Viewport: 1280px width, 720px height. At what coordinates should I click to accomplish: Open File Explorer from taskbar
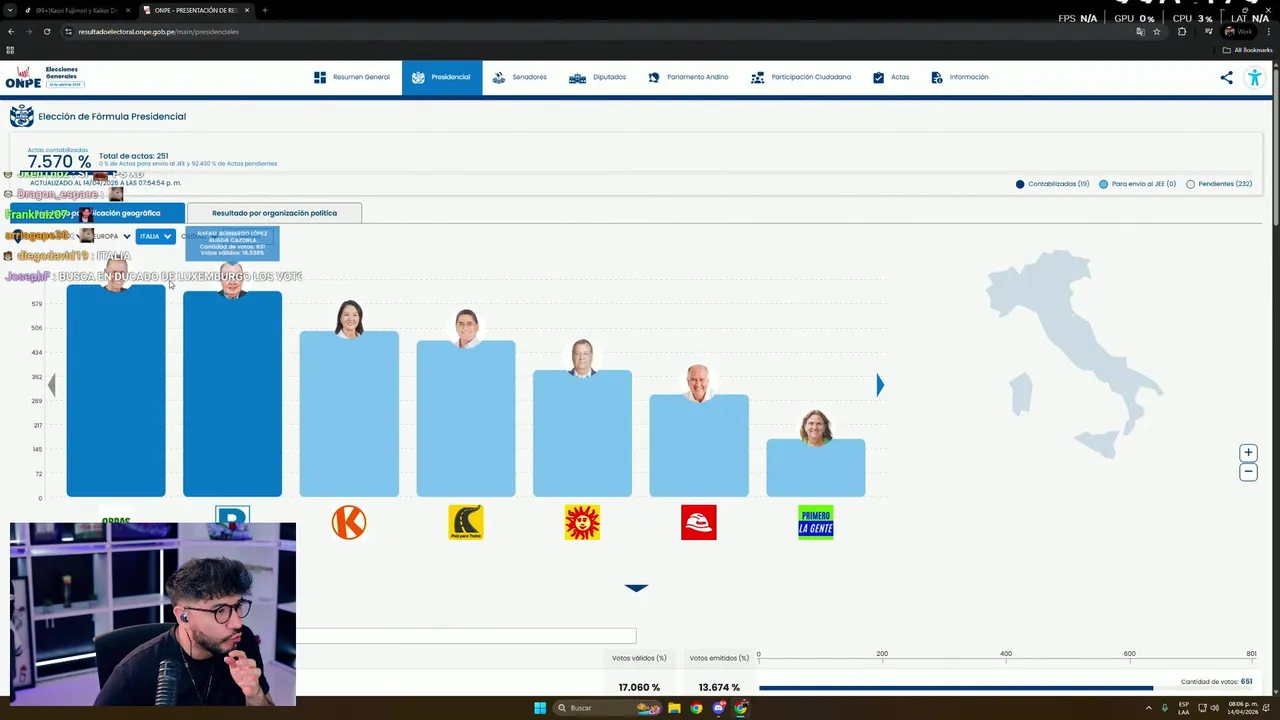(x=675, y=708)
